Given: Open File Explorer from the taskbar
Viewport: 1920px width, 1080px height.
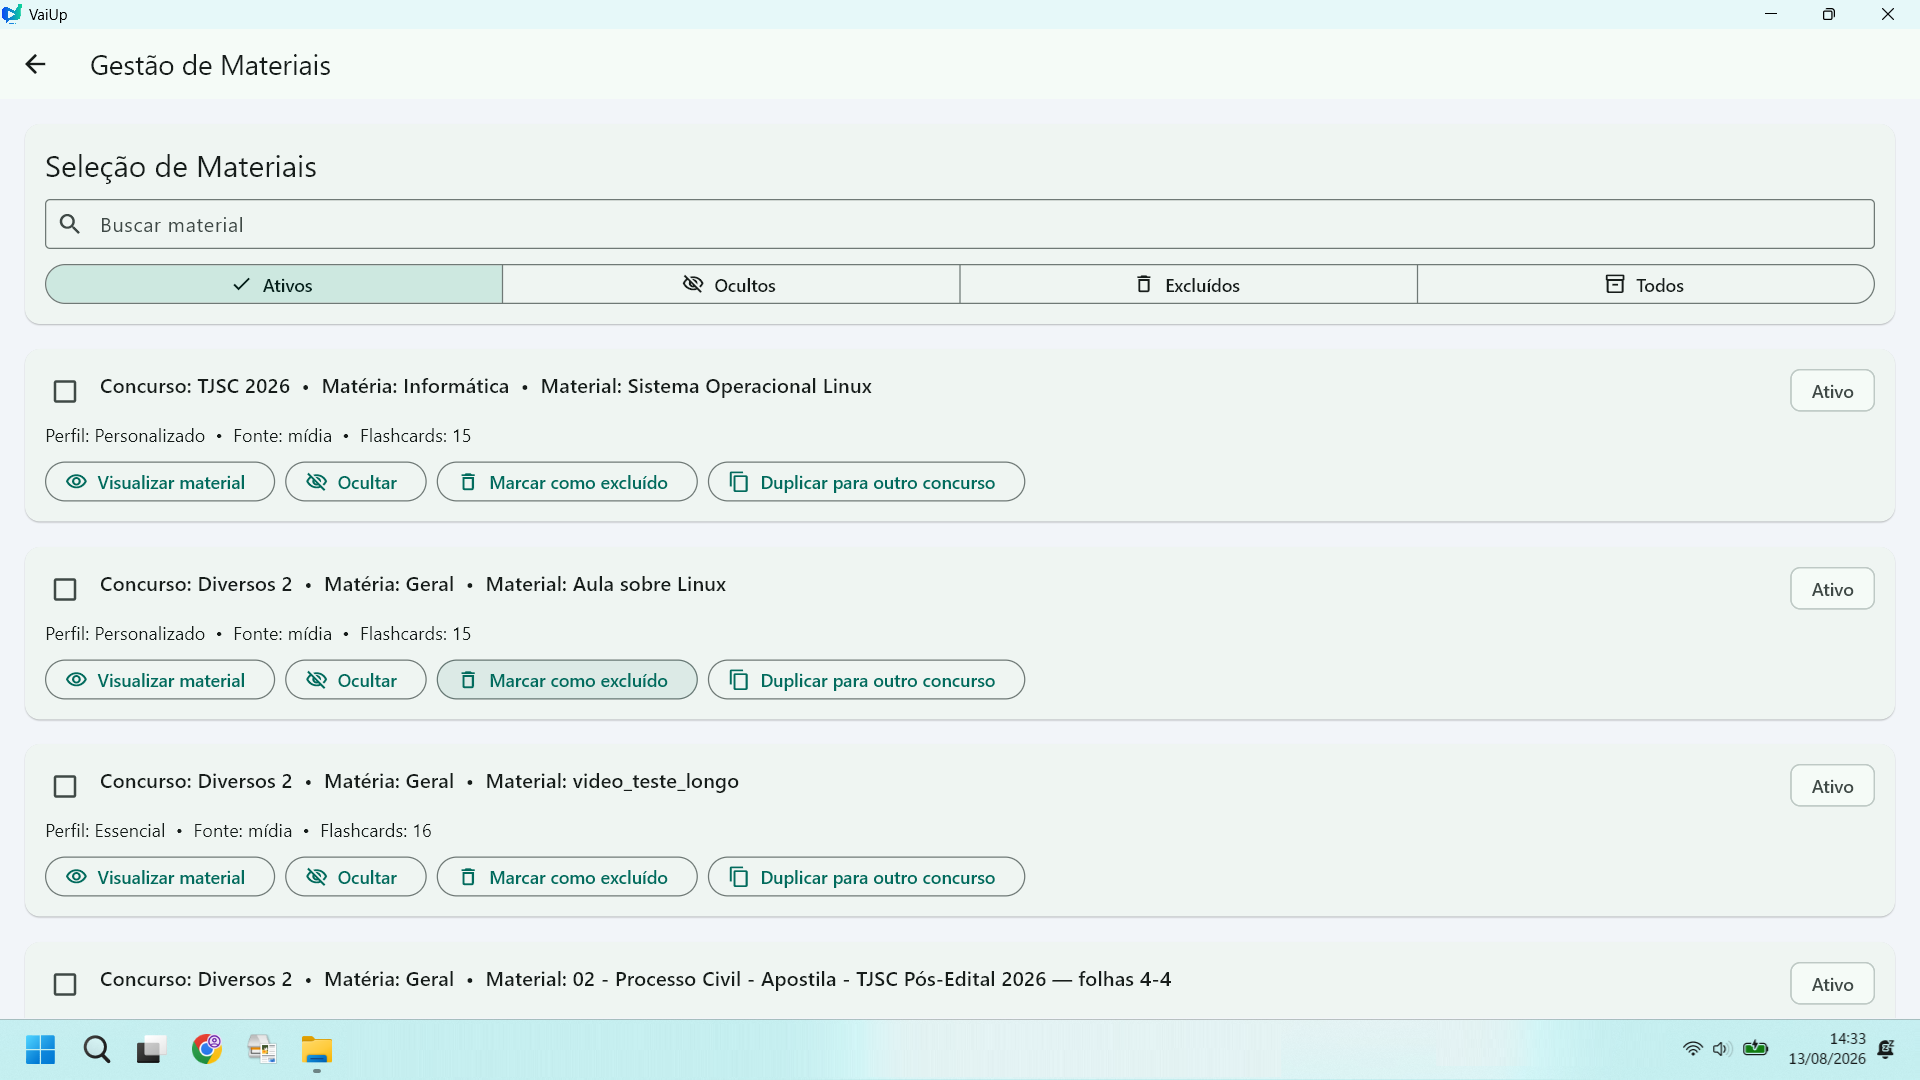Looking at the screenshot, I should click(x=317, y=1050).
